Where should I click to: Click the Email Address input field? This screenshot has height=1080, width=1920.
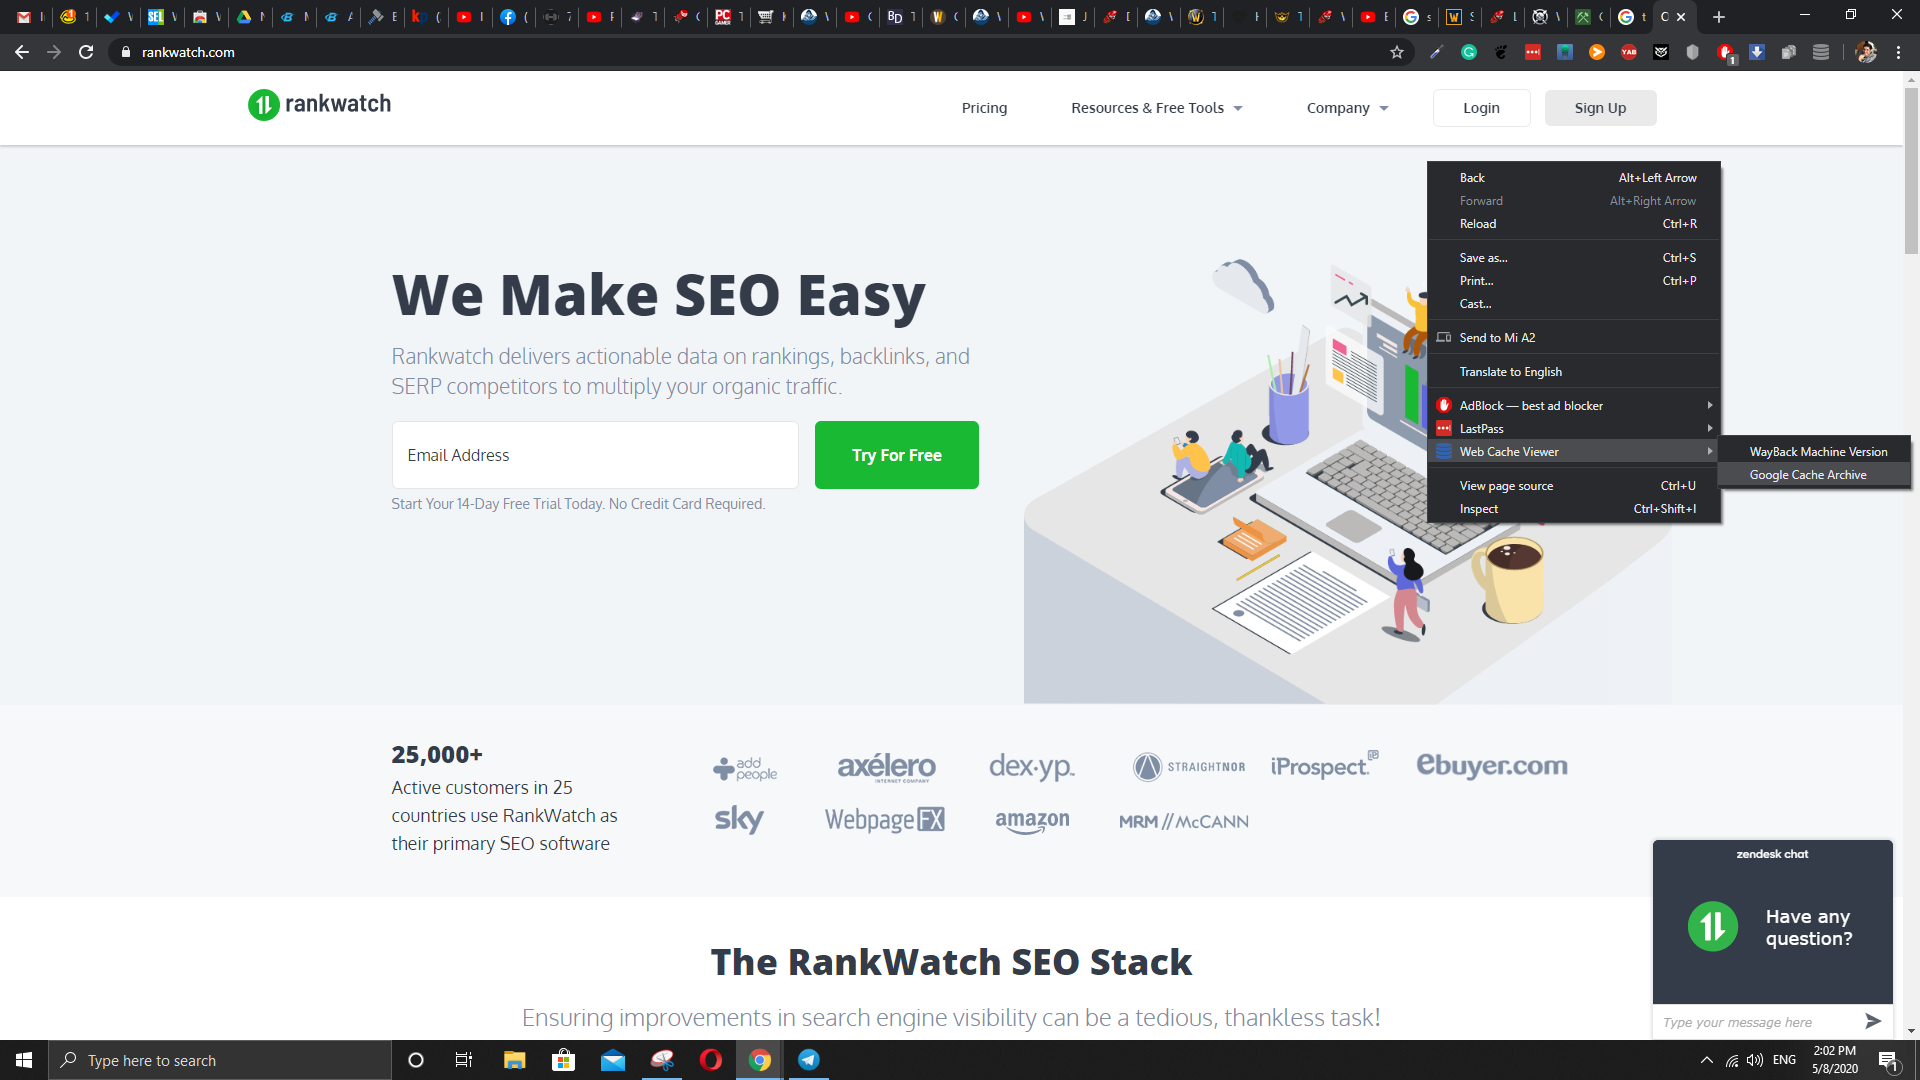point(595,455)
